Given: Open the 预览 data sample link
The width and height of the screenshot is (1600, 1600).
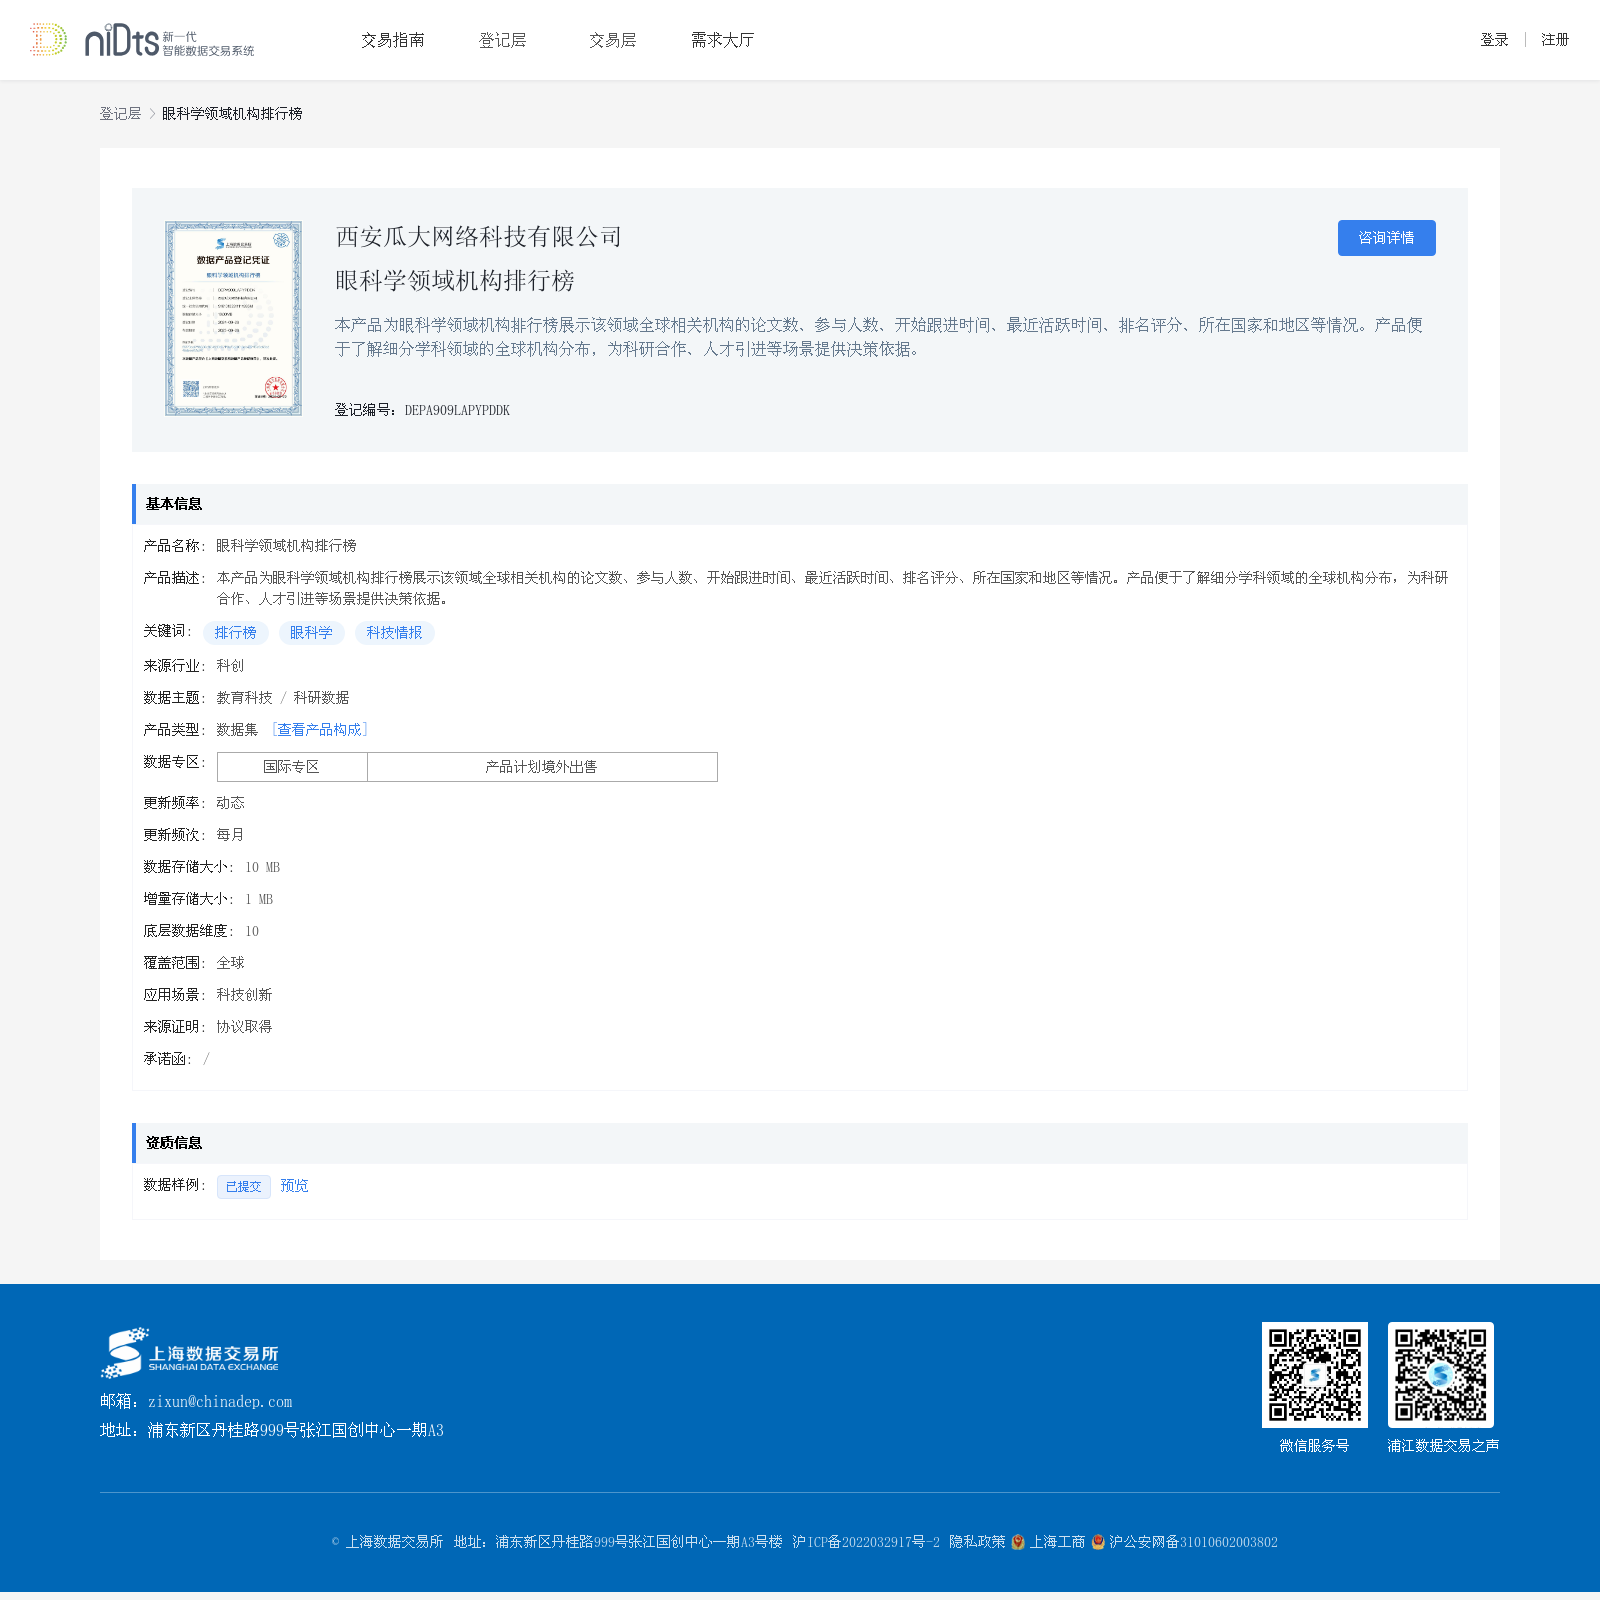Looking at the screenshot, I should tap(294, 1186).
